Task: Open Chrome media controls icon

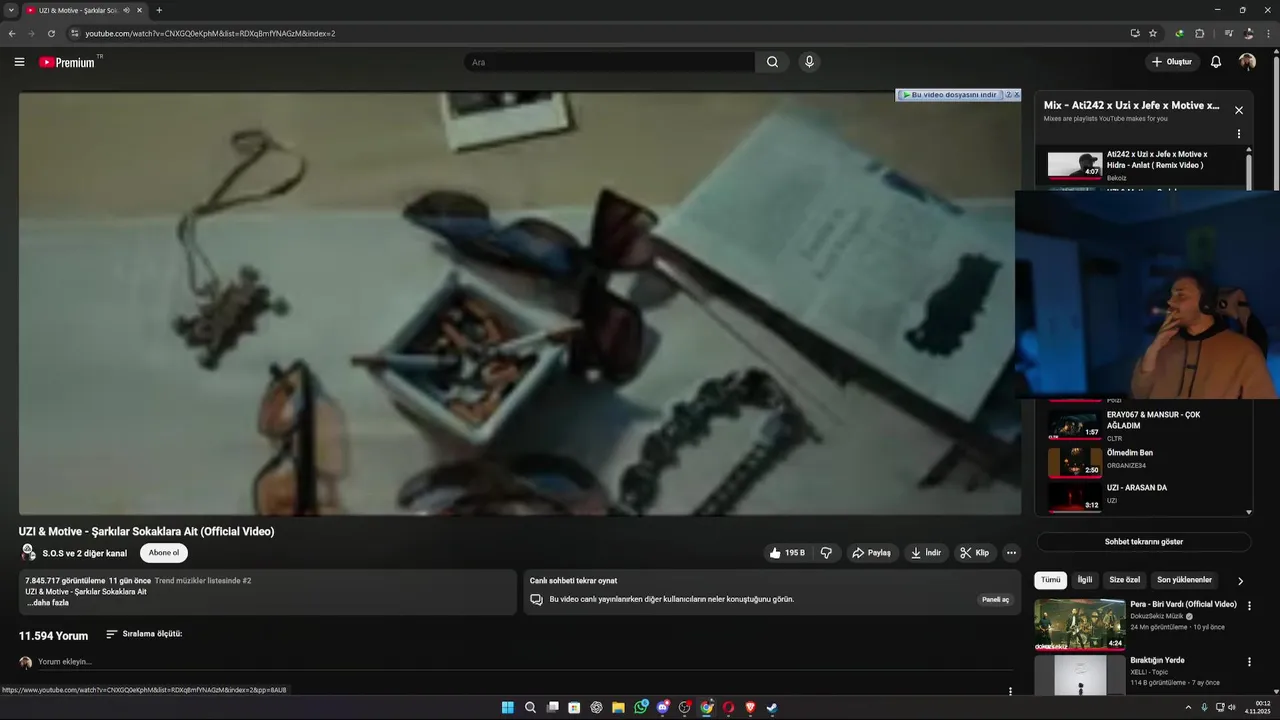Action: point(1229,33)
